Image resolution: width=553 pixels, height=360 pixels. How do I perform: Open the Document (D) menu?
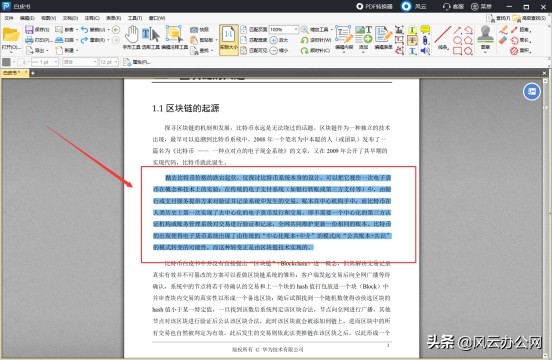coord(70,18)
